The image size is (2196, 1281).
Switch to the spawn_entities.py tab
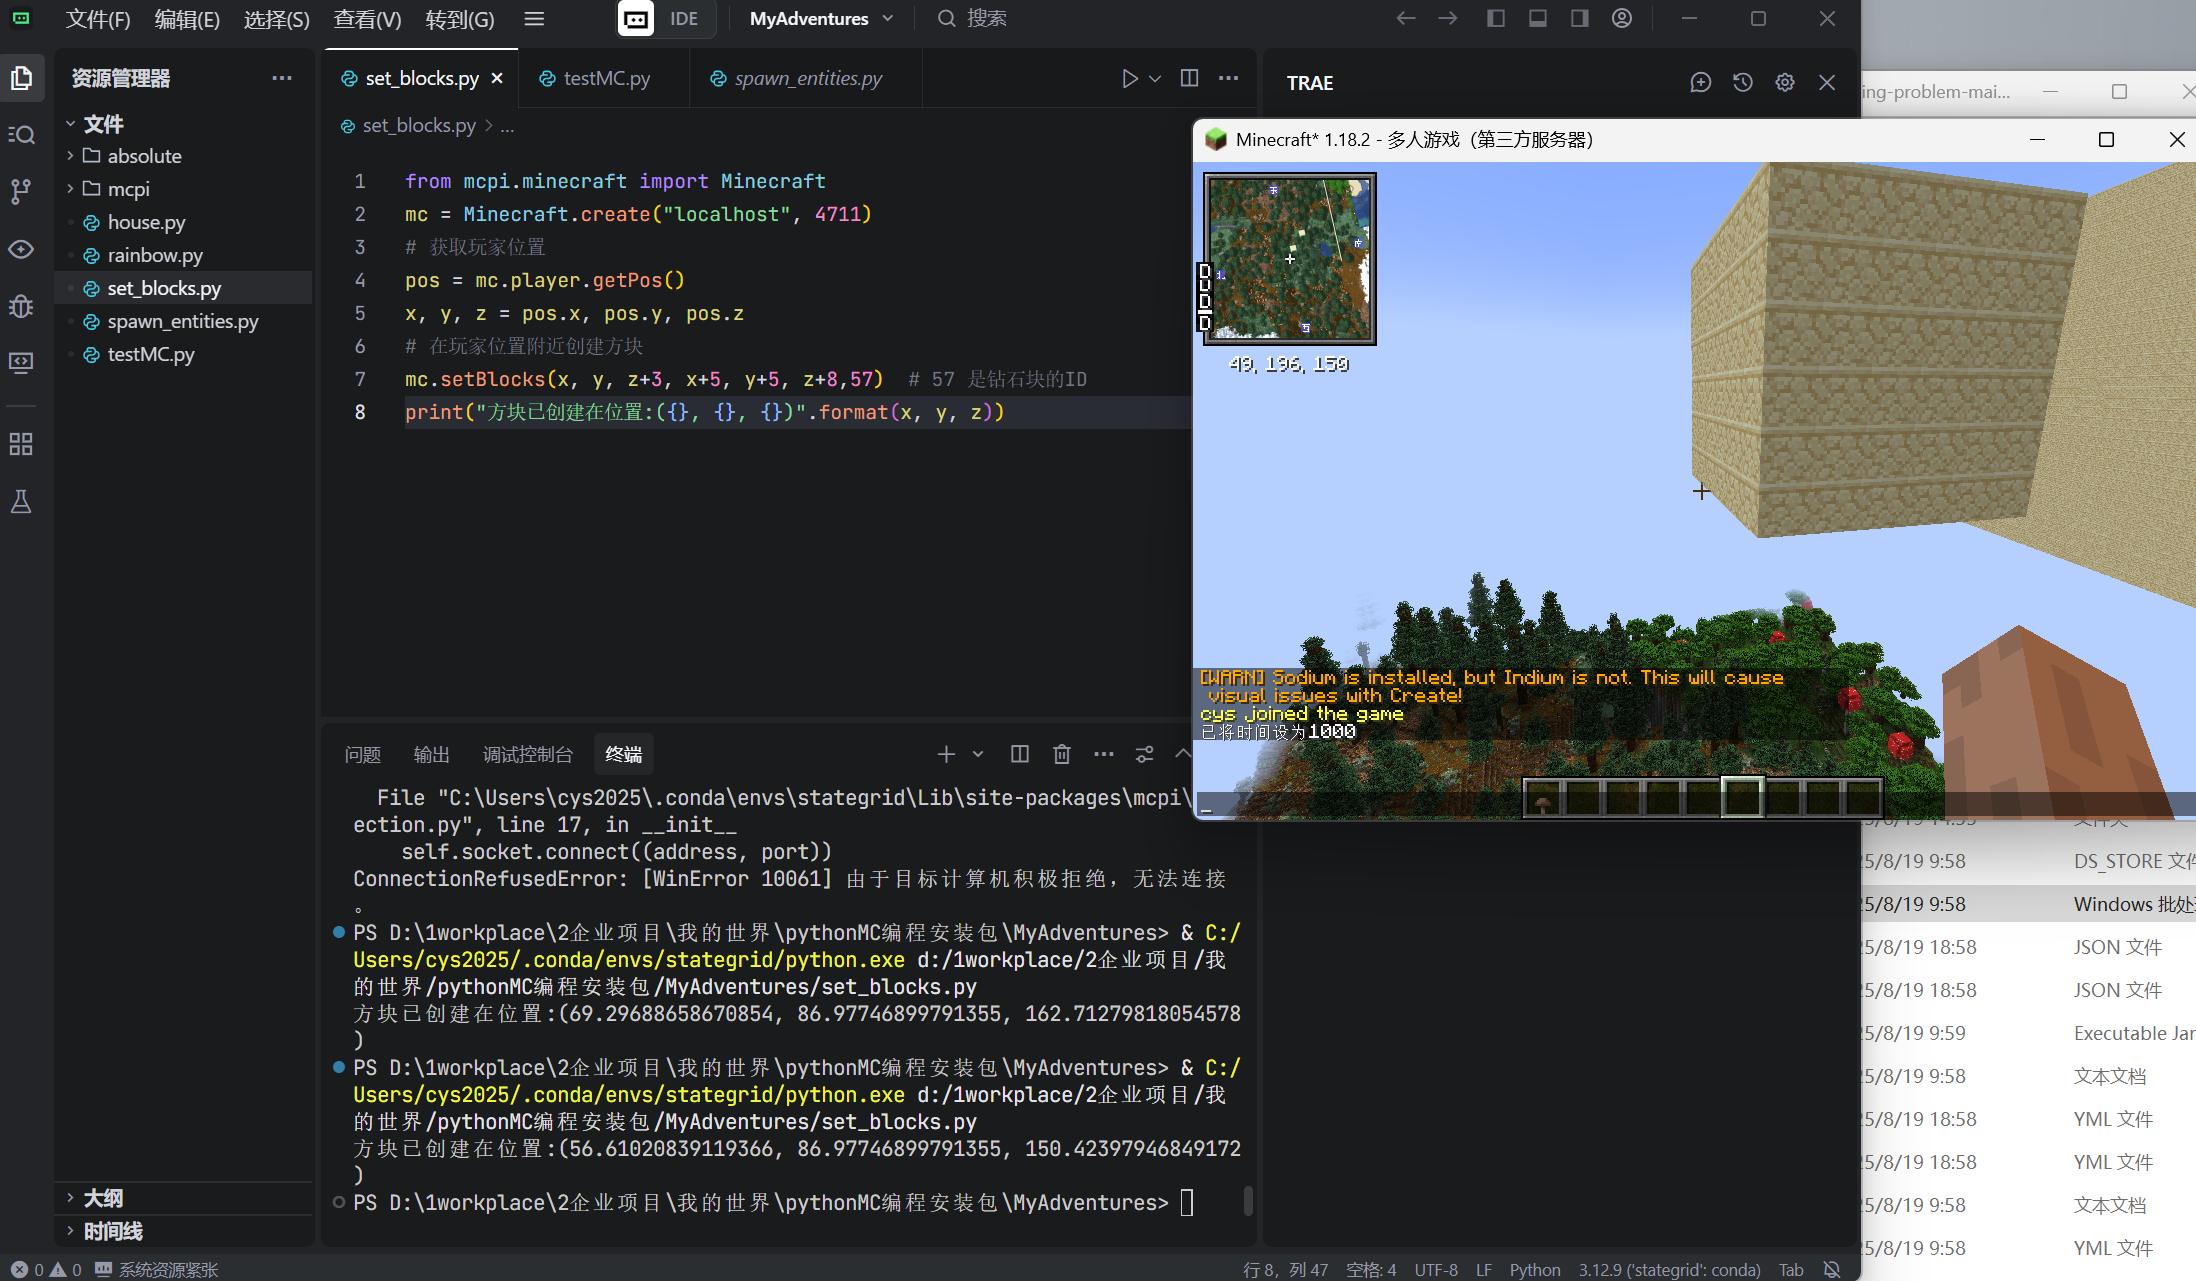pyautogui.click(x=808, y=78)
